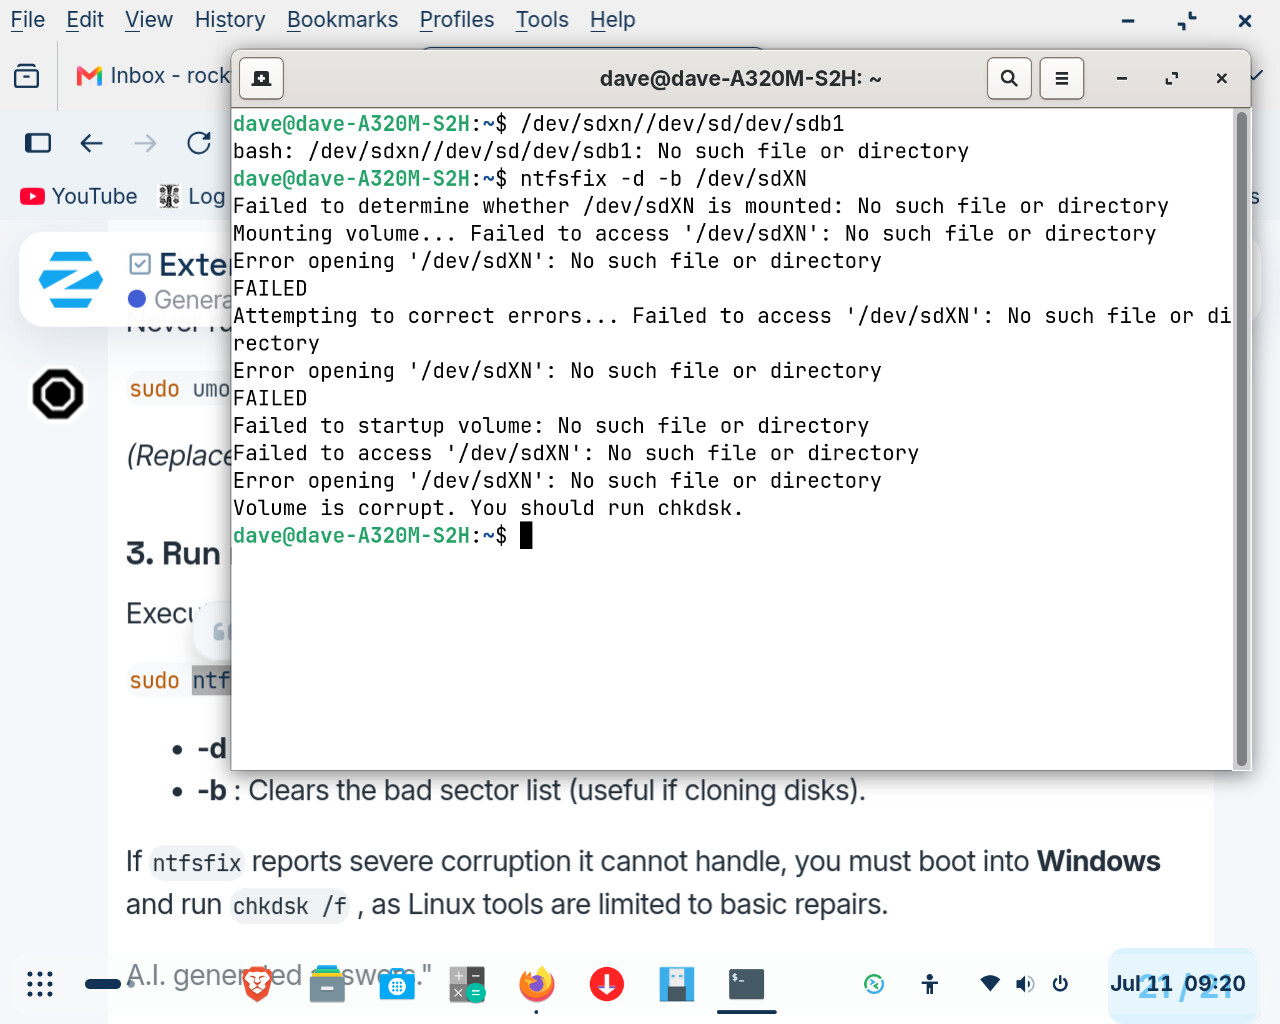The width and height of the screenshot is (1280, 1024).
Task: Click the workspace indicator dash on taskbar
Action: click(103, 984)
